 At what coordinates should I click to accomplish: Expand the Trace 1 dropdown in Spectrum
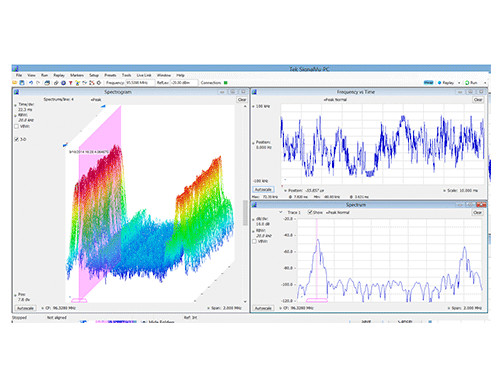click(281, 212)
